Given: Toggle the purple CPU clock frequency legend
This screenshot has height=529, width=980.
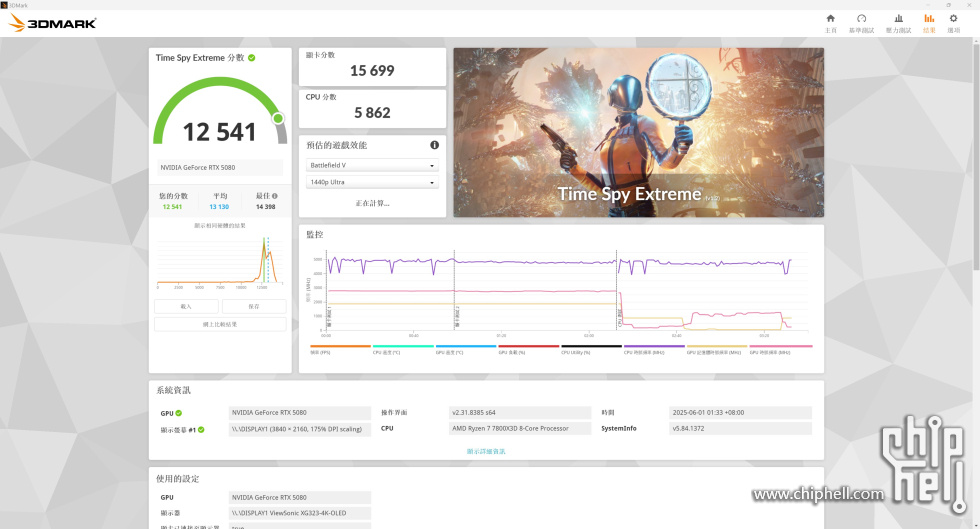Looking at the screenshot, I should click(x=654, y=349).
